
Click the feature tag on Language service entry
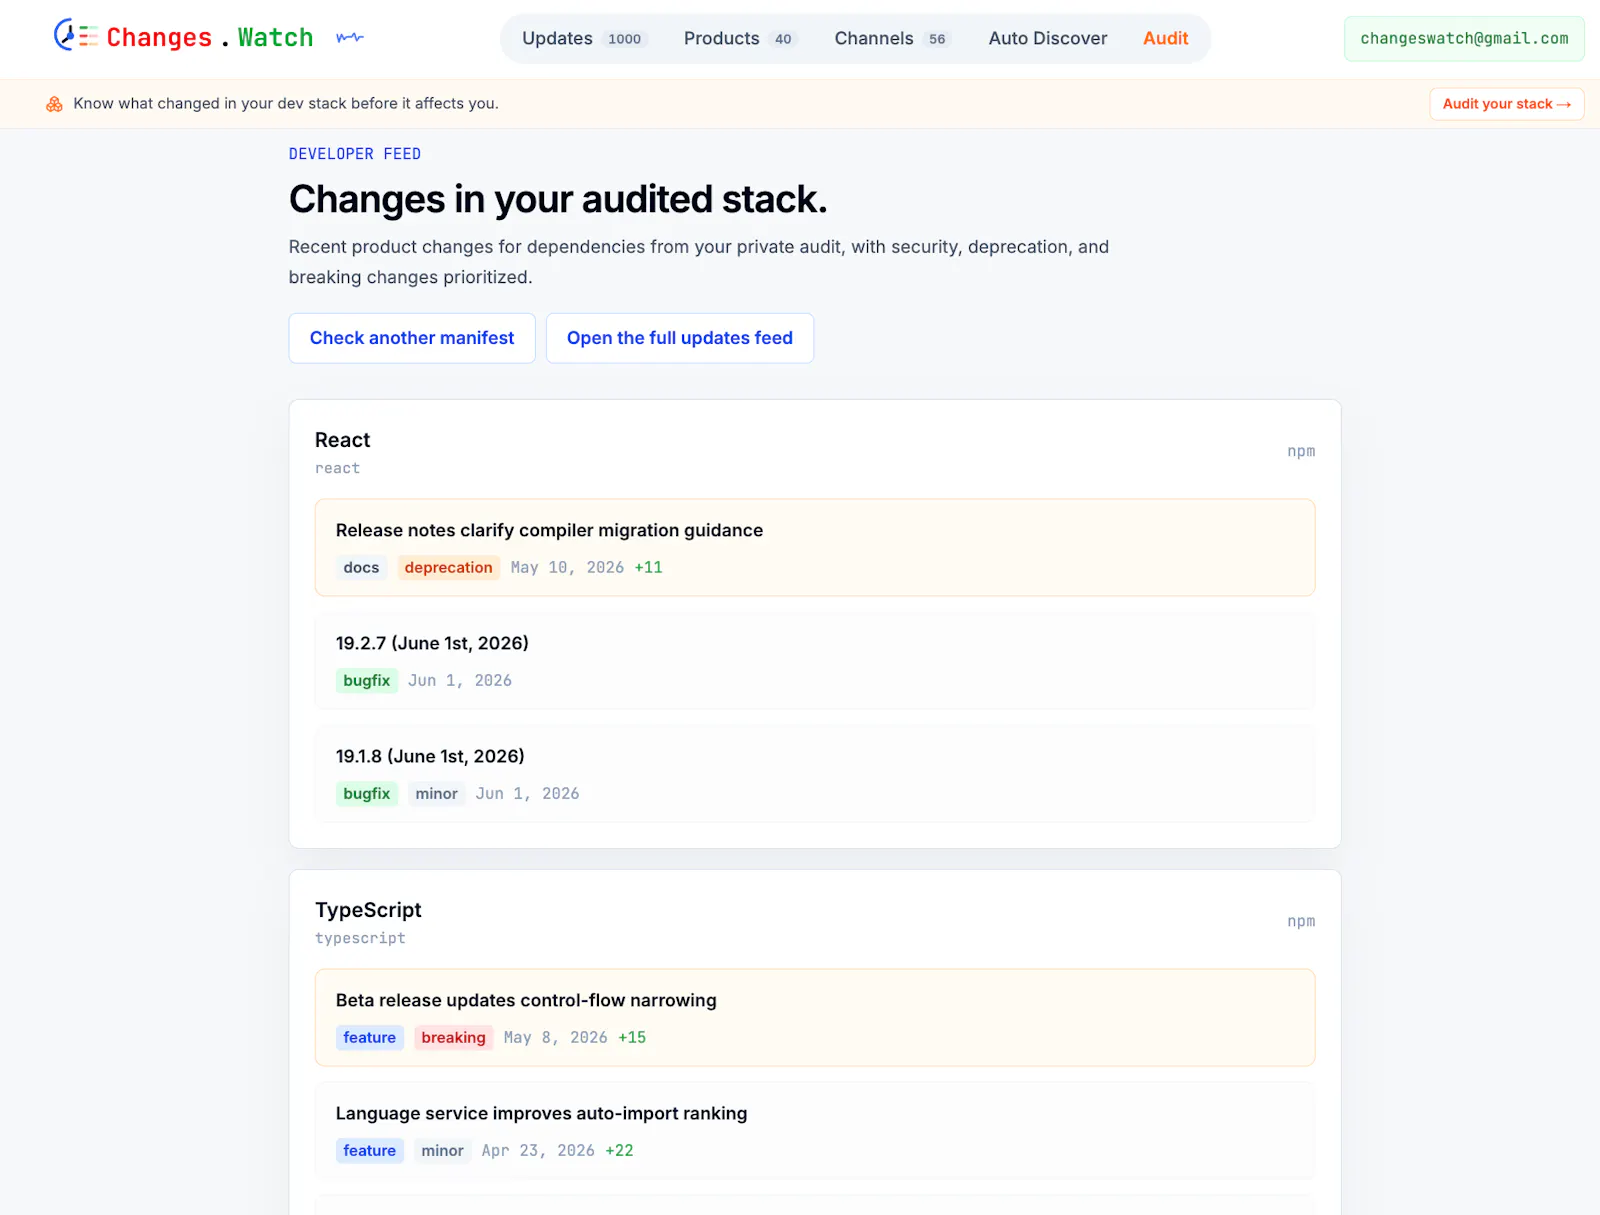[370, 1151]
